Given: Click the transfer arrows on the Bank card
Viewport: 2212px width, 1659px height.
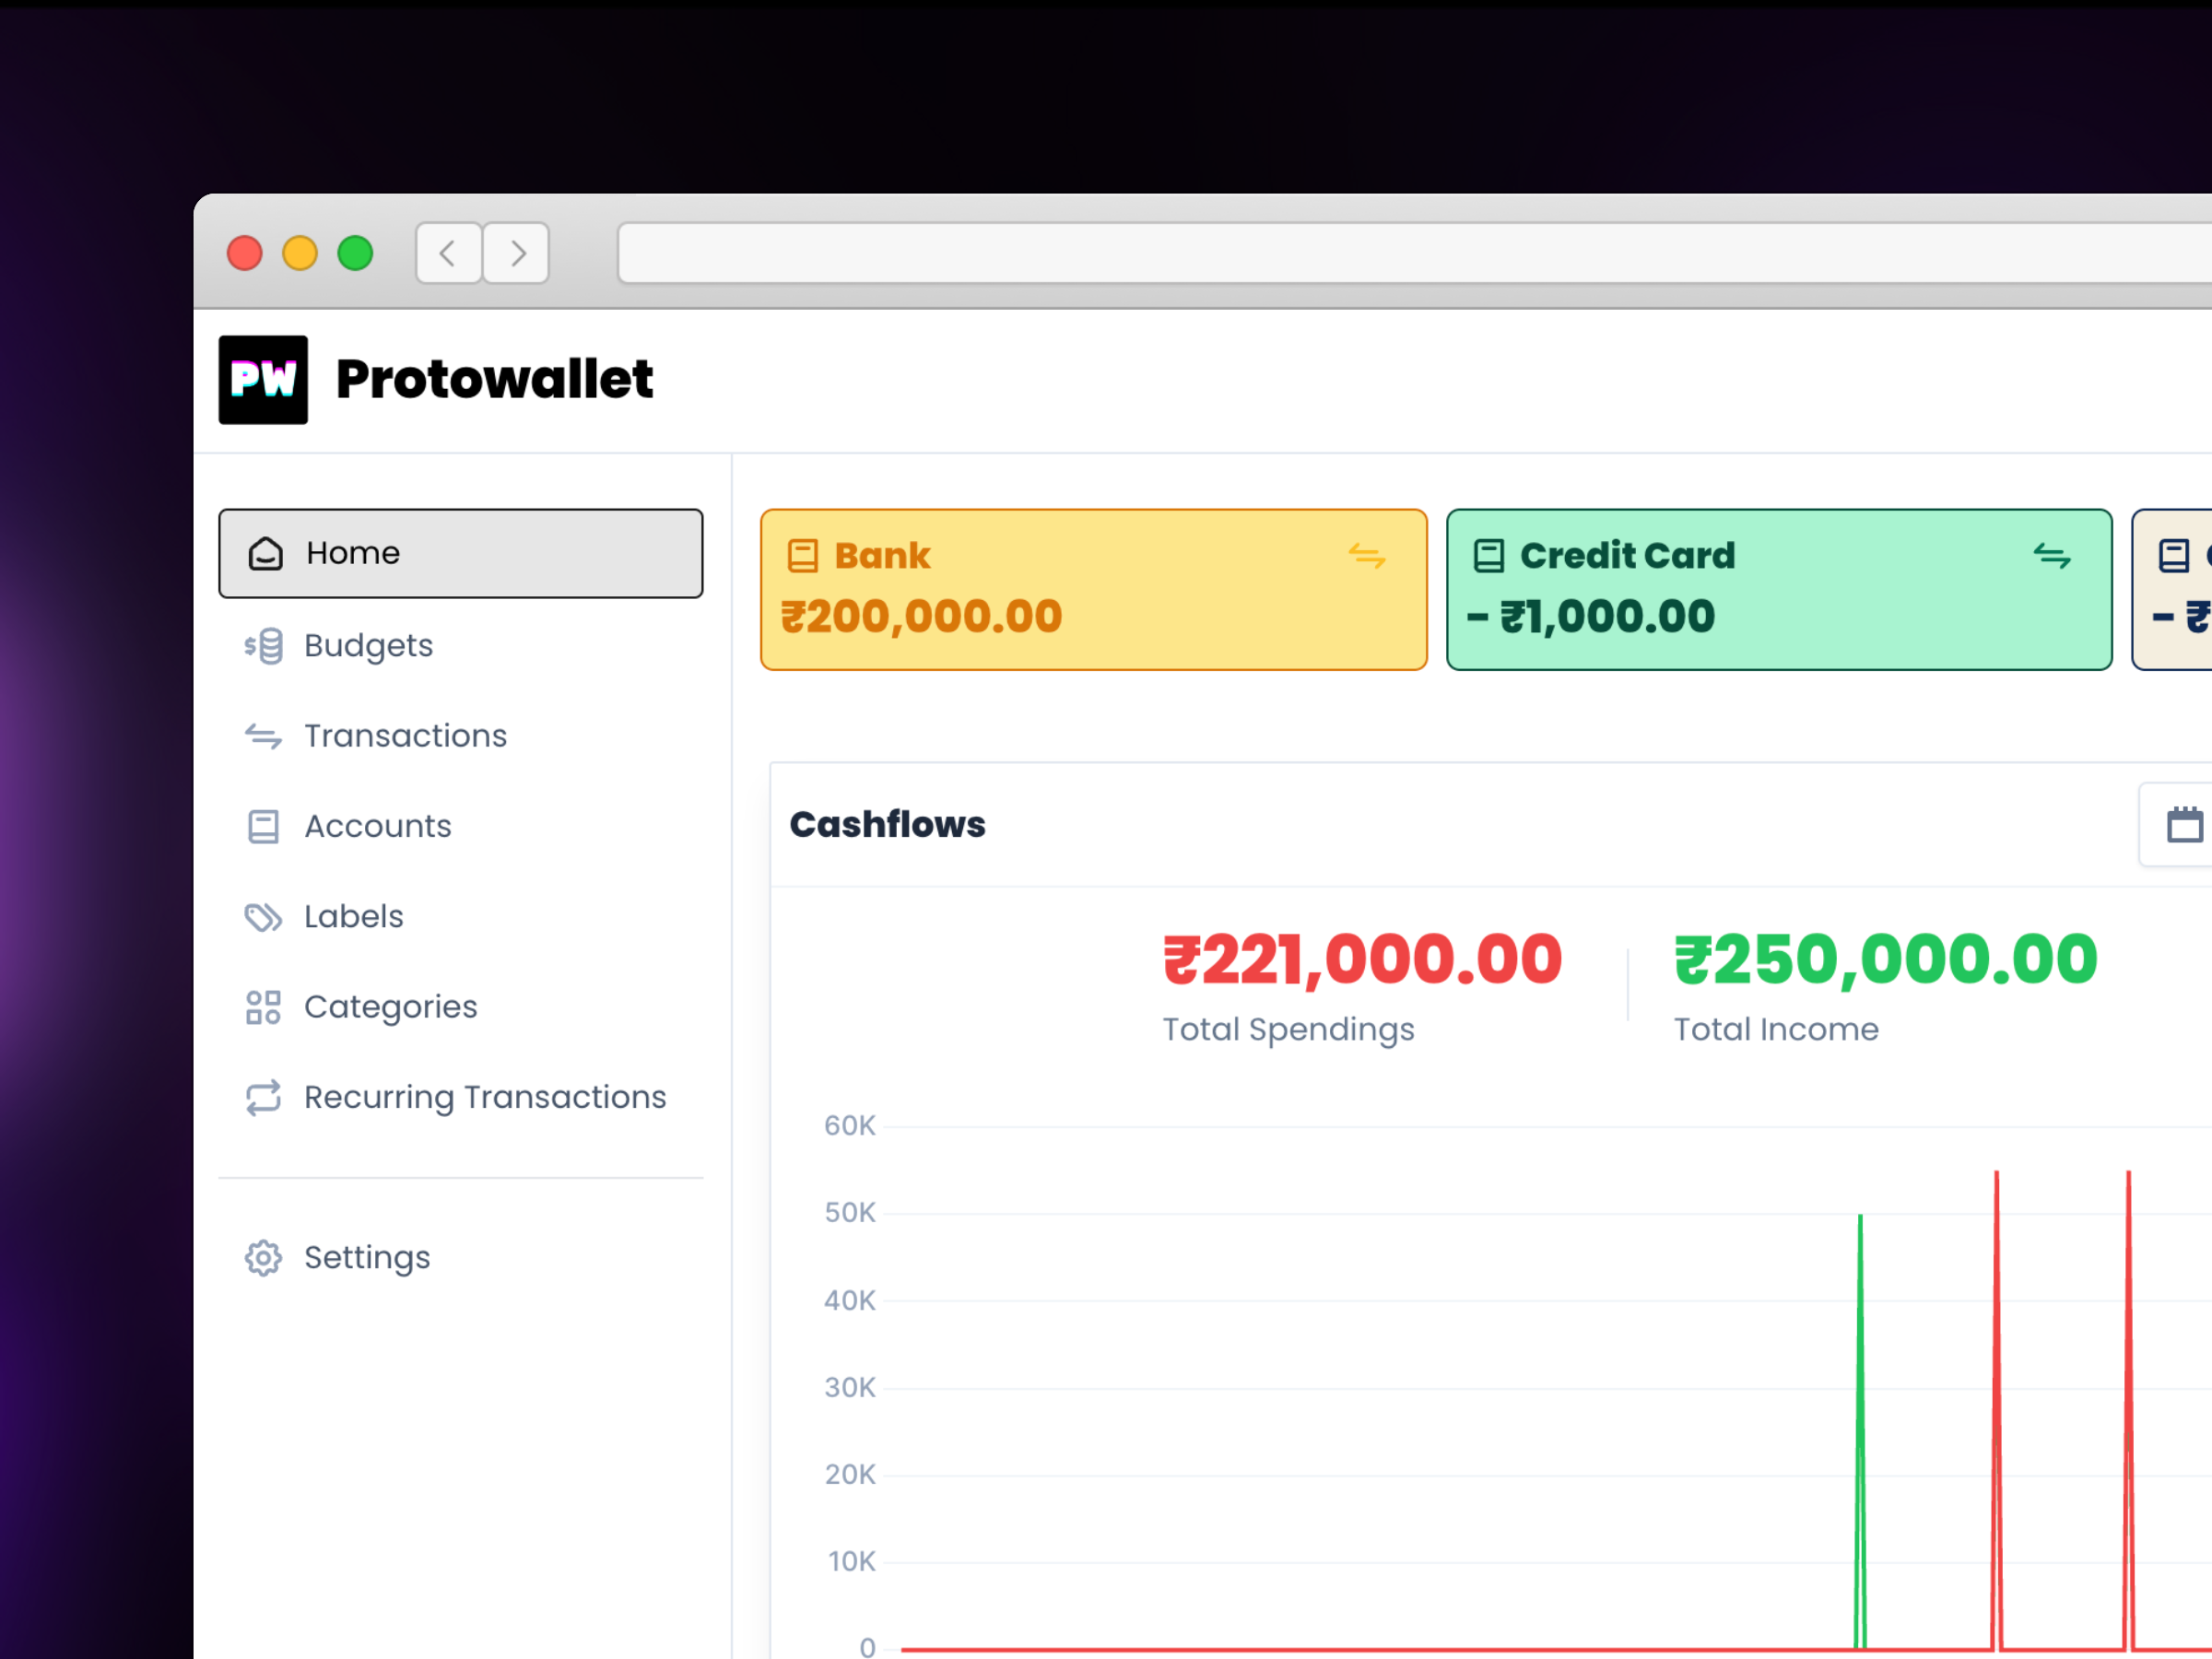Looking at the screenshot, I should [x=1369, y=557].
